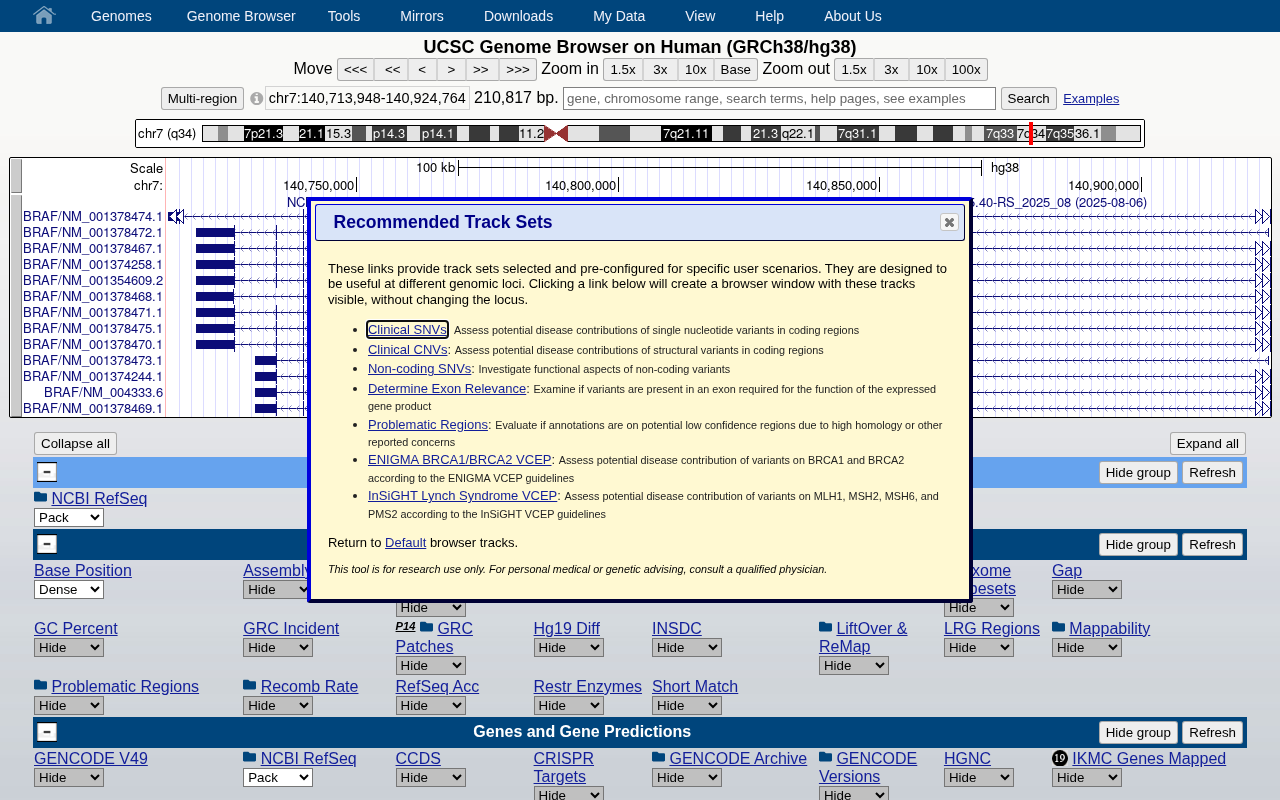1280x800 pixels.
Task: Return to Default browser tracks link
Action: tap(405, 542)
